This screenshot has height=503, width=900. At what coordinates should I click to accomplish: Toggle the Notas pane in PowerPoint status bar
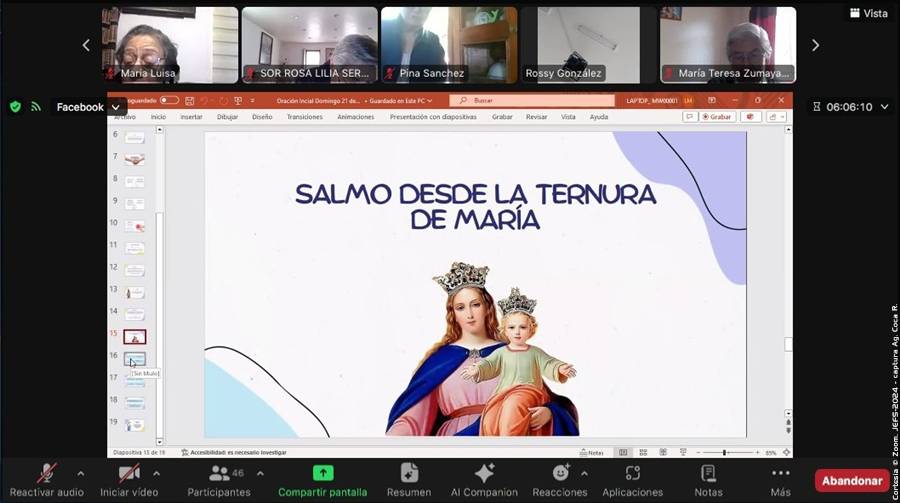592,452
